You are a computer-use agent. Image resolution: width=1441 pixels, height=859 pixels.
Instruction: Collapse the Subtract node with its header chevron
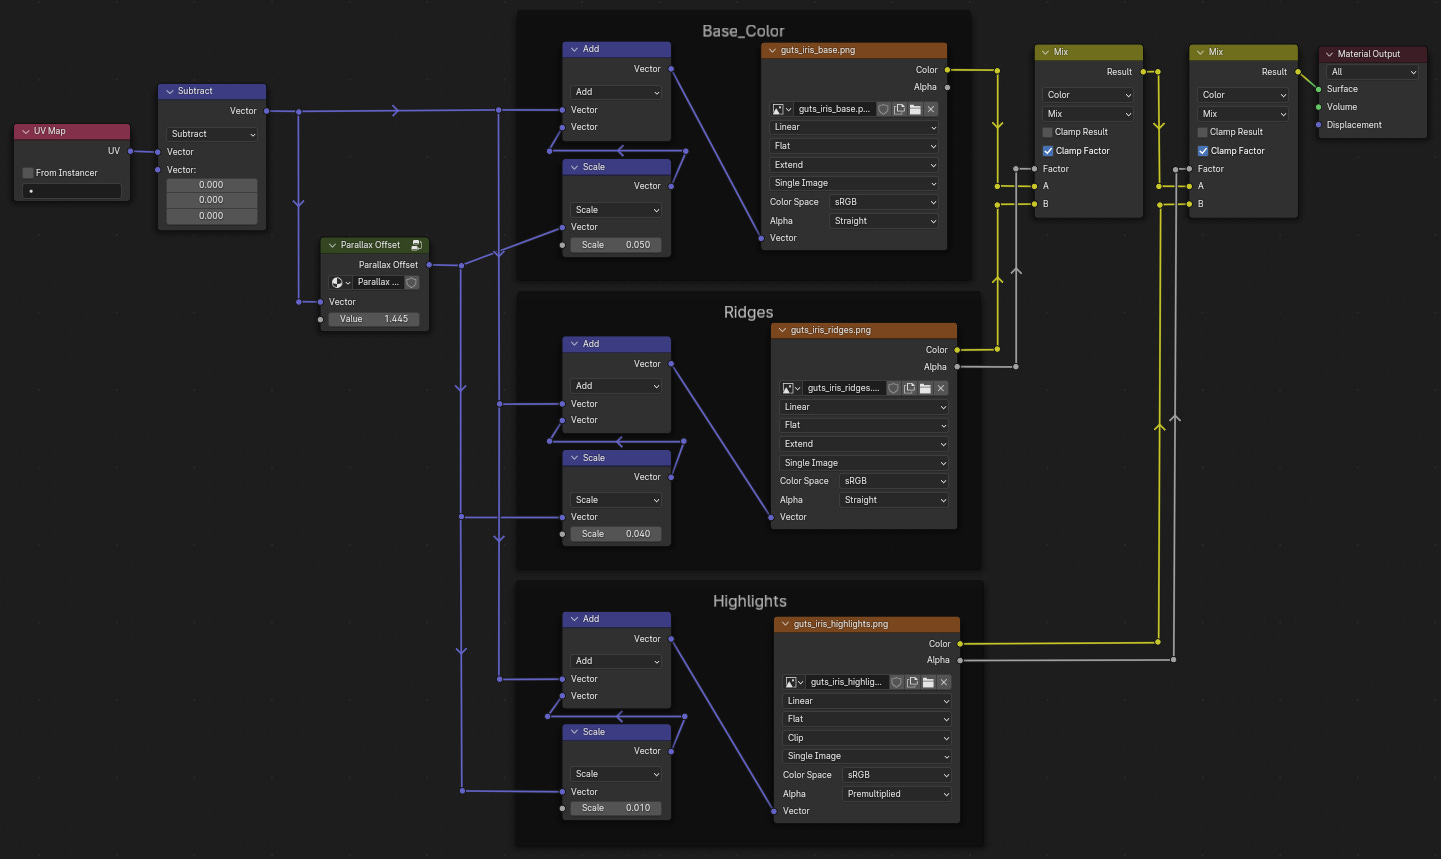coord(168,91)
